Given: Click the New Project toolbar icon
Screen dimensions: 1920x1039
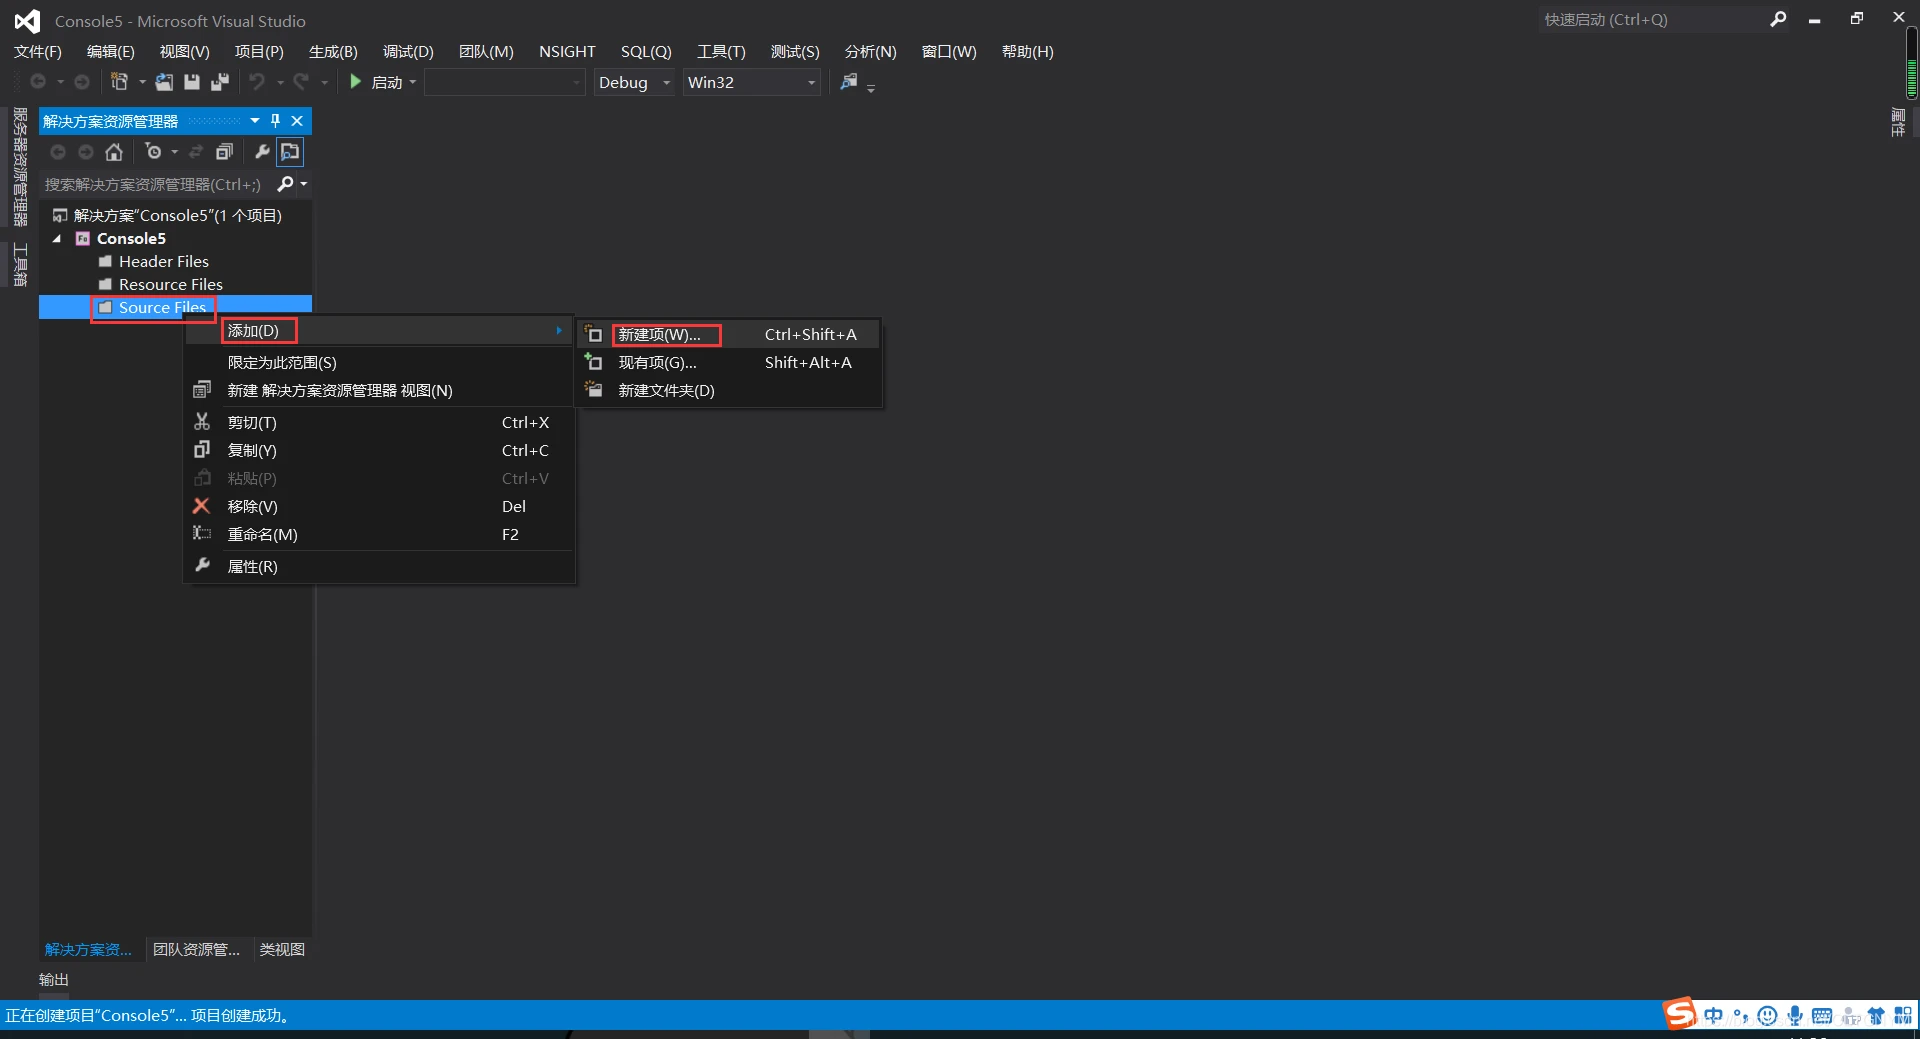Looking at the screenshot, I should point(119,82).
